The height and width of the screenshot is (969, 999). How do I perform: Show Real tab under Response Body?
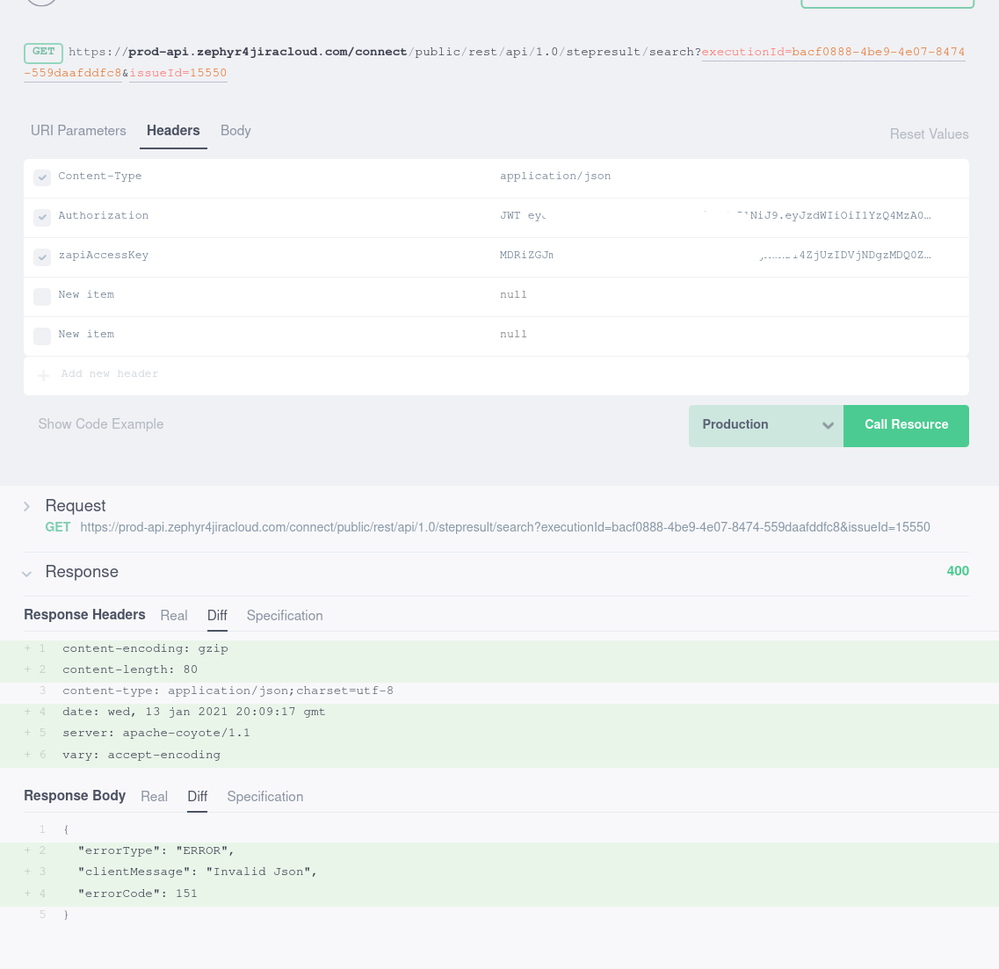(x=154, y=797)
